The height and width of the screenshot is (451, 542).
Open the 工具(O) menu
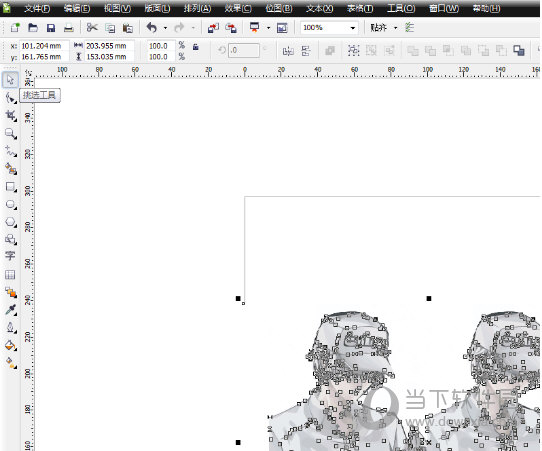[401, 8]
